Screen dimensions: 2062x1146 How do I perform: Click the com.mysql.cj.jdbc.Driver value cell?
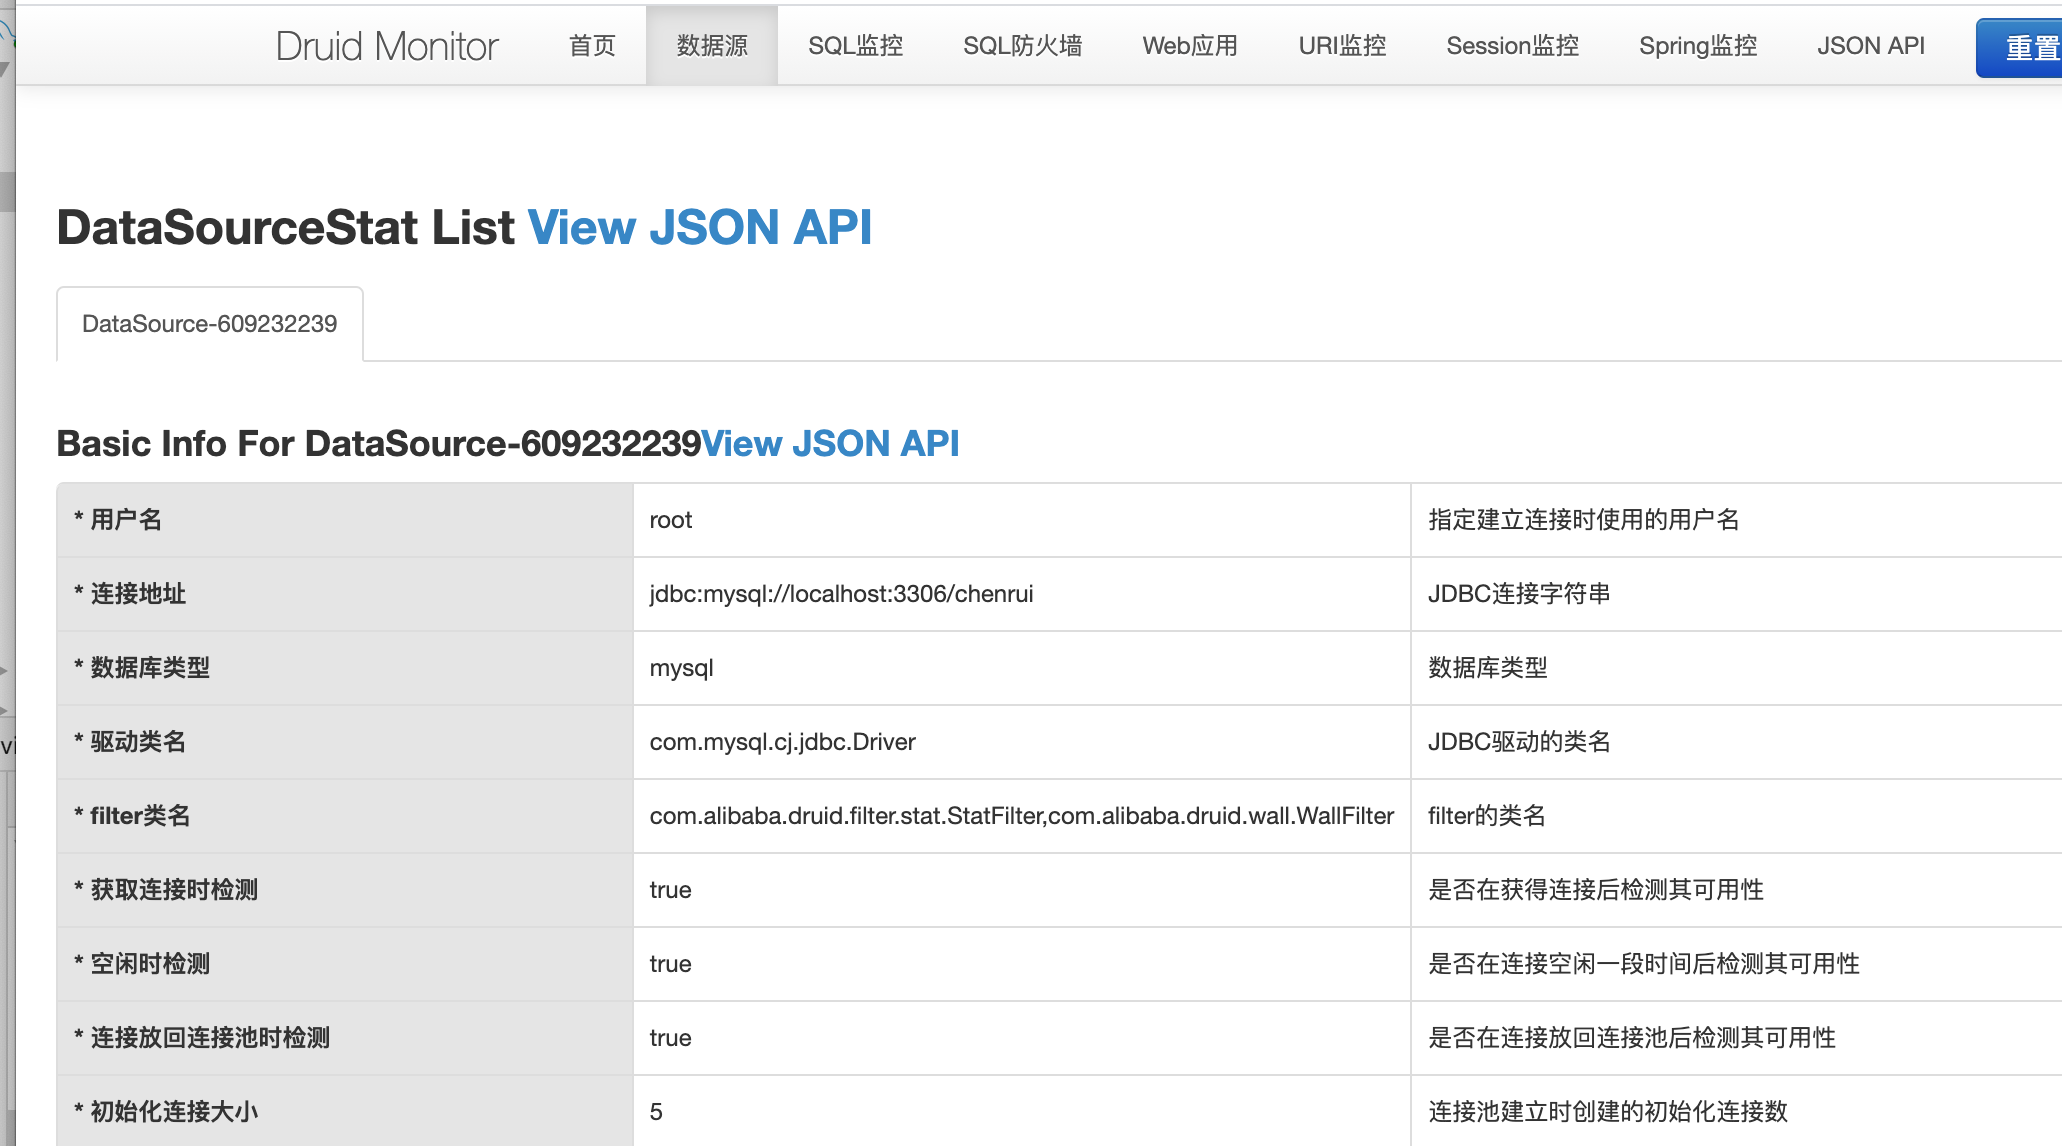click(x=782, y=742)
